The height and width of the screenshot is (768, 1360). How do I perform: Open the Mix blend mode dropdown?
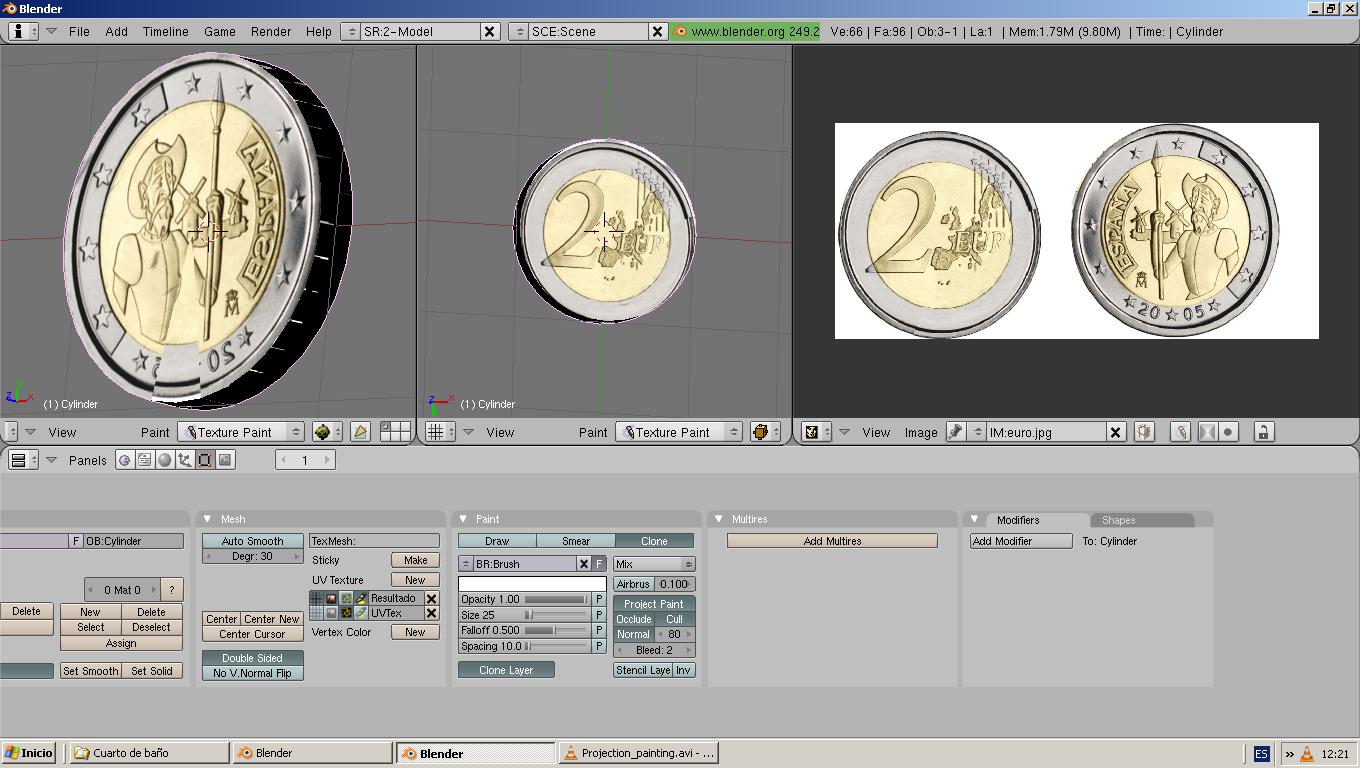click(x=654, y=564)
